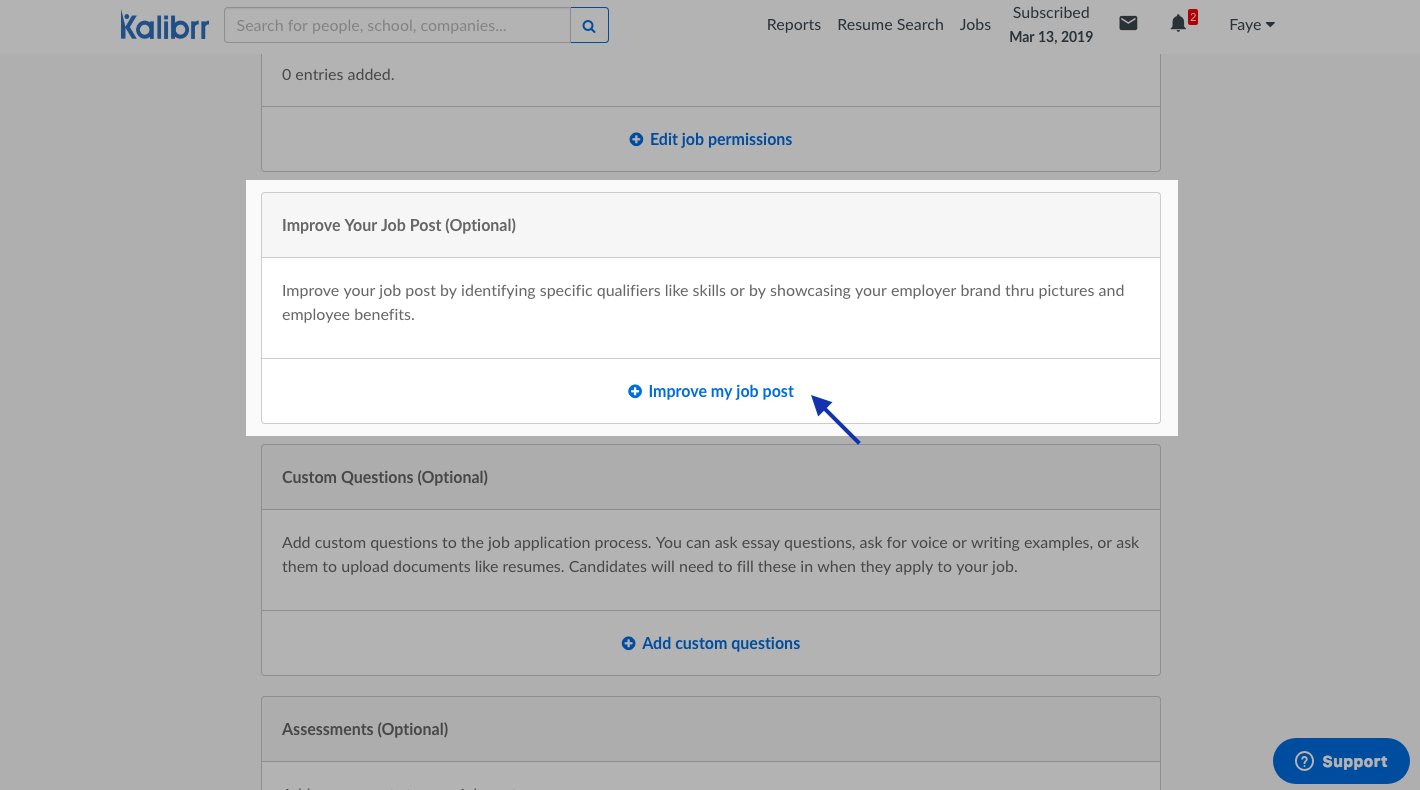Expand the Faye account dropdown
This screenshot has width=1420, height=790.
pos(1251,25)
